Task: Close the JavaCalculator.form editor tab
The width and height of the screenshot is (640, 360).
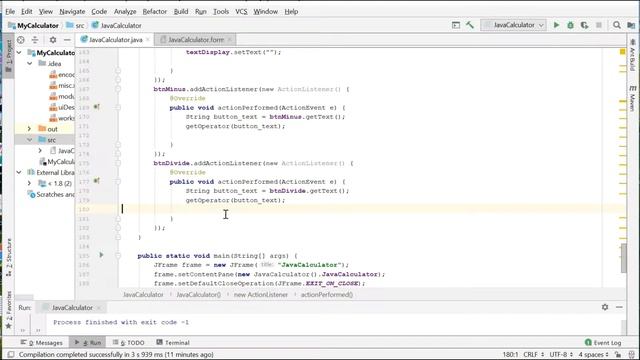Action: pyautogui.click(x=230, y=40)
